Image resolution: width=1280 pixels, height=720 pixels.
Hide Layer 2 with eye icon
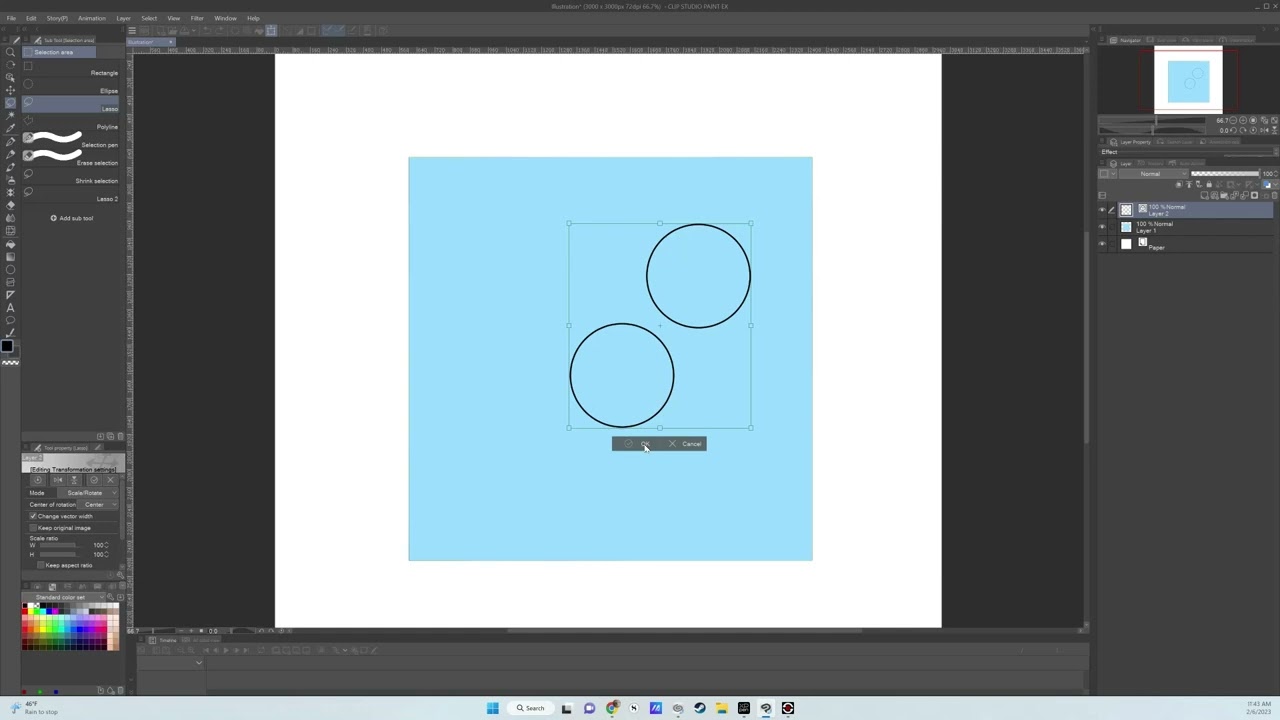(1102, 210)
